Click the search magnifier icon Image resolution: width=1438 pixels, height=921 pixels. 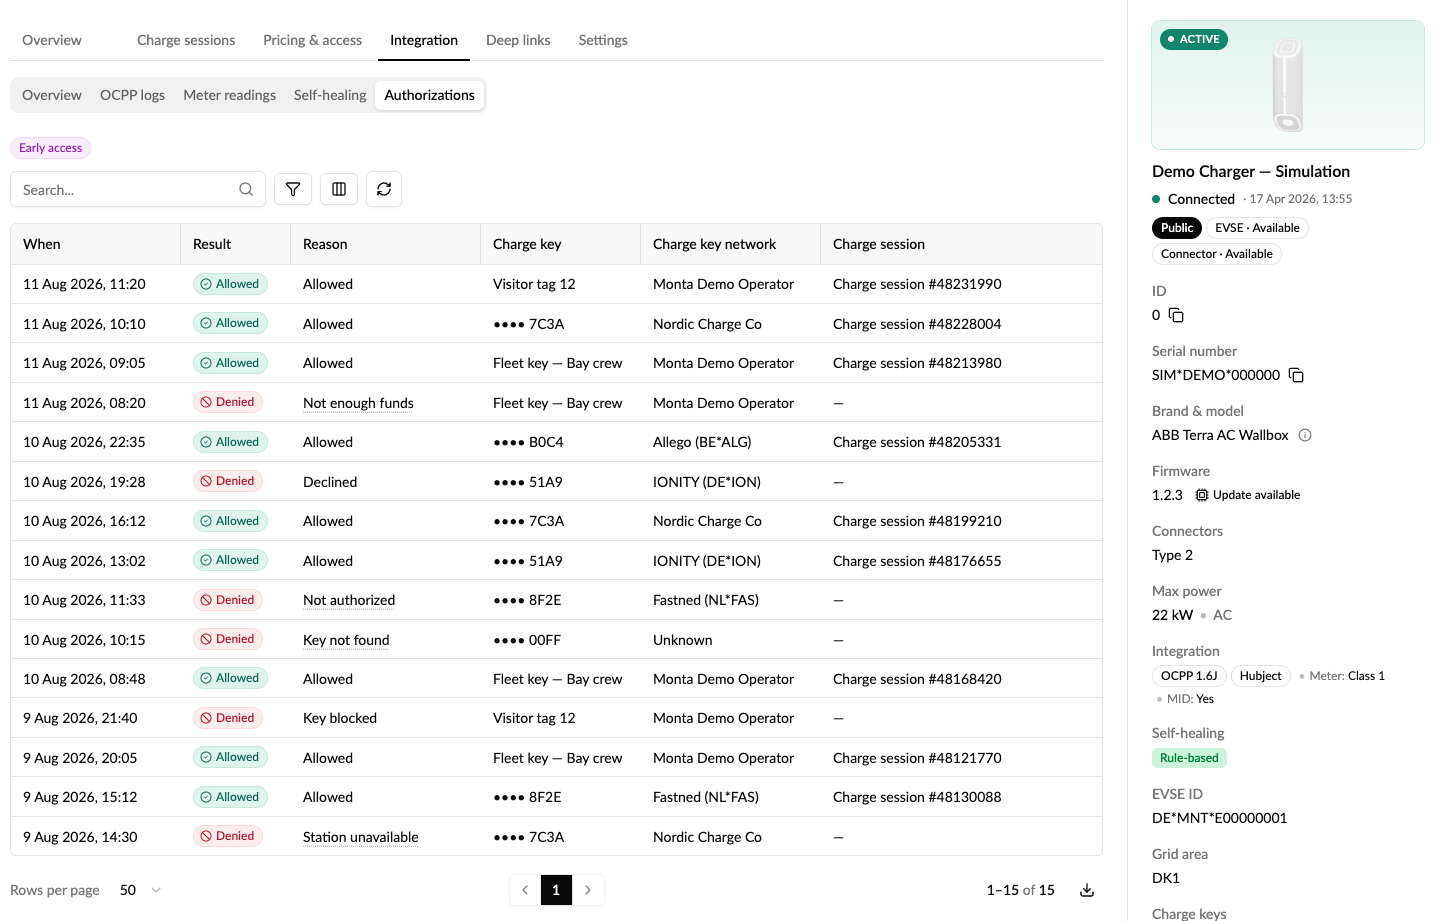246,189
